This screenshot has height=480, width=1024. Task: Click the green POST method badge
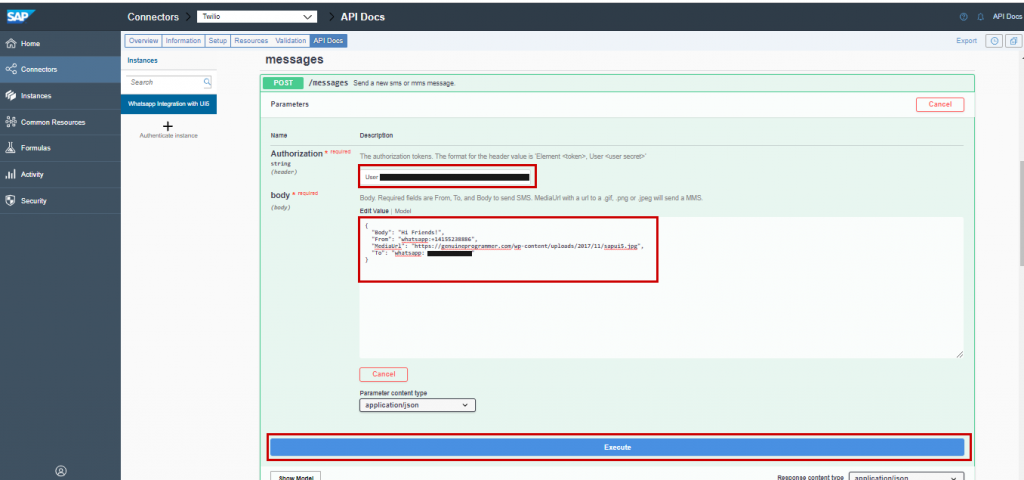tap(283, 83)
